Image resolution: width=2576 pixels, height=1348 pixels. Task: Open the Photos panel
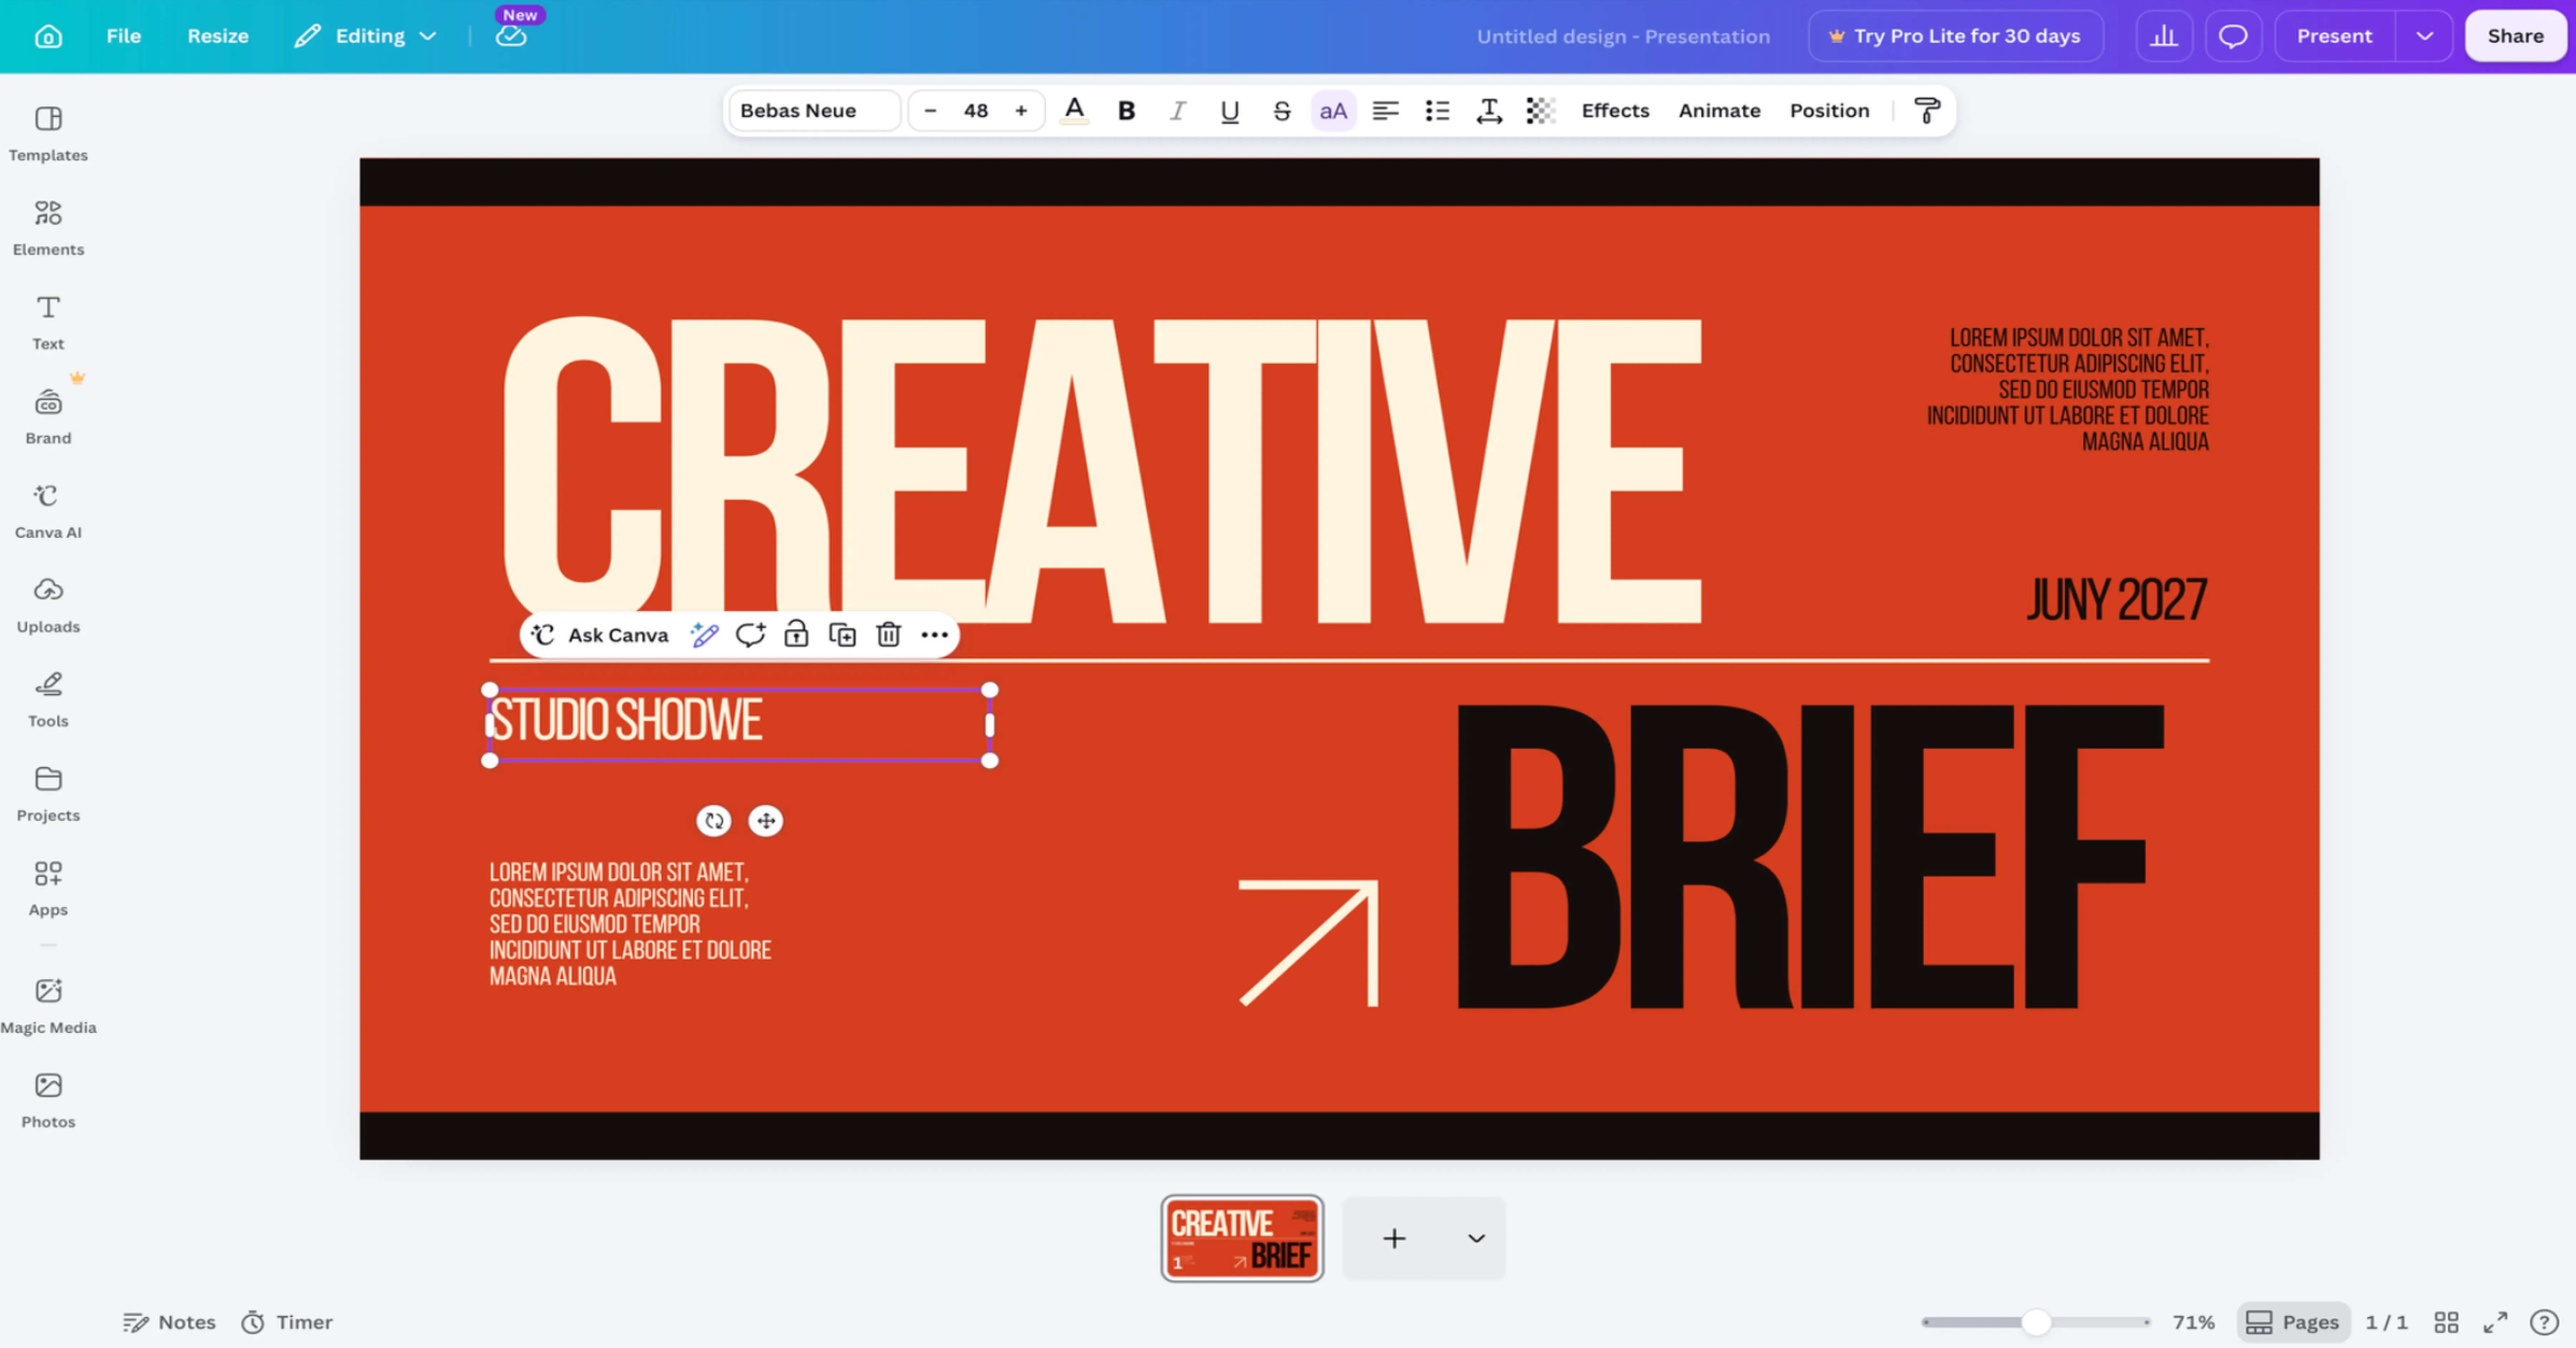(48, 1100)
